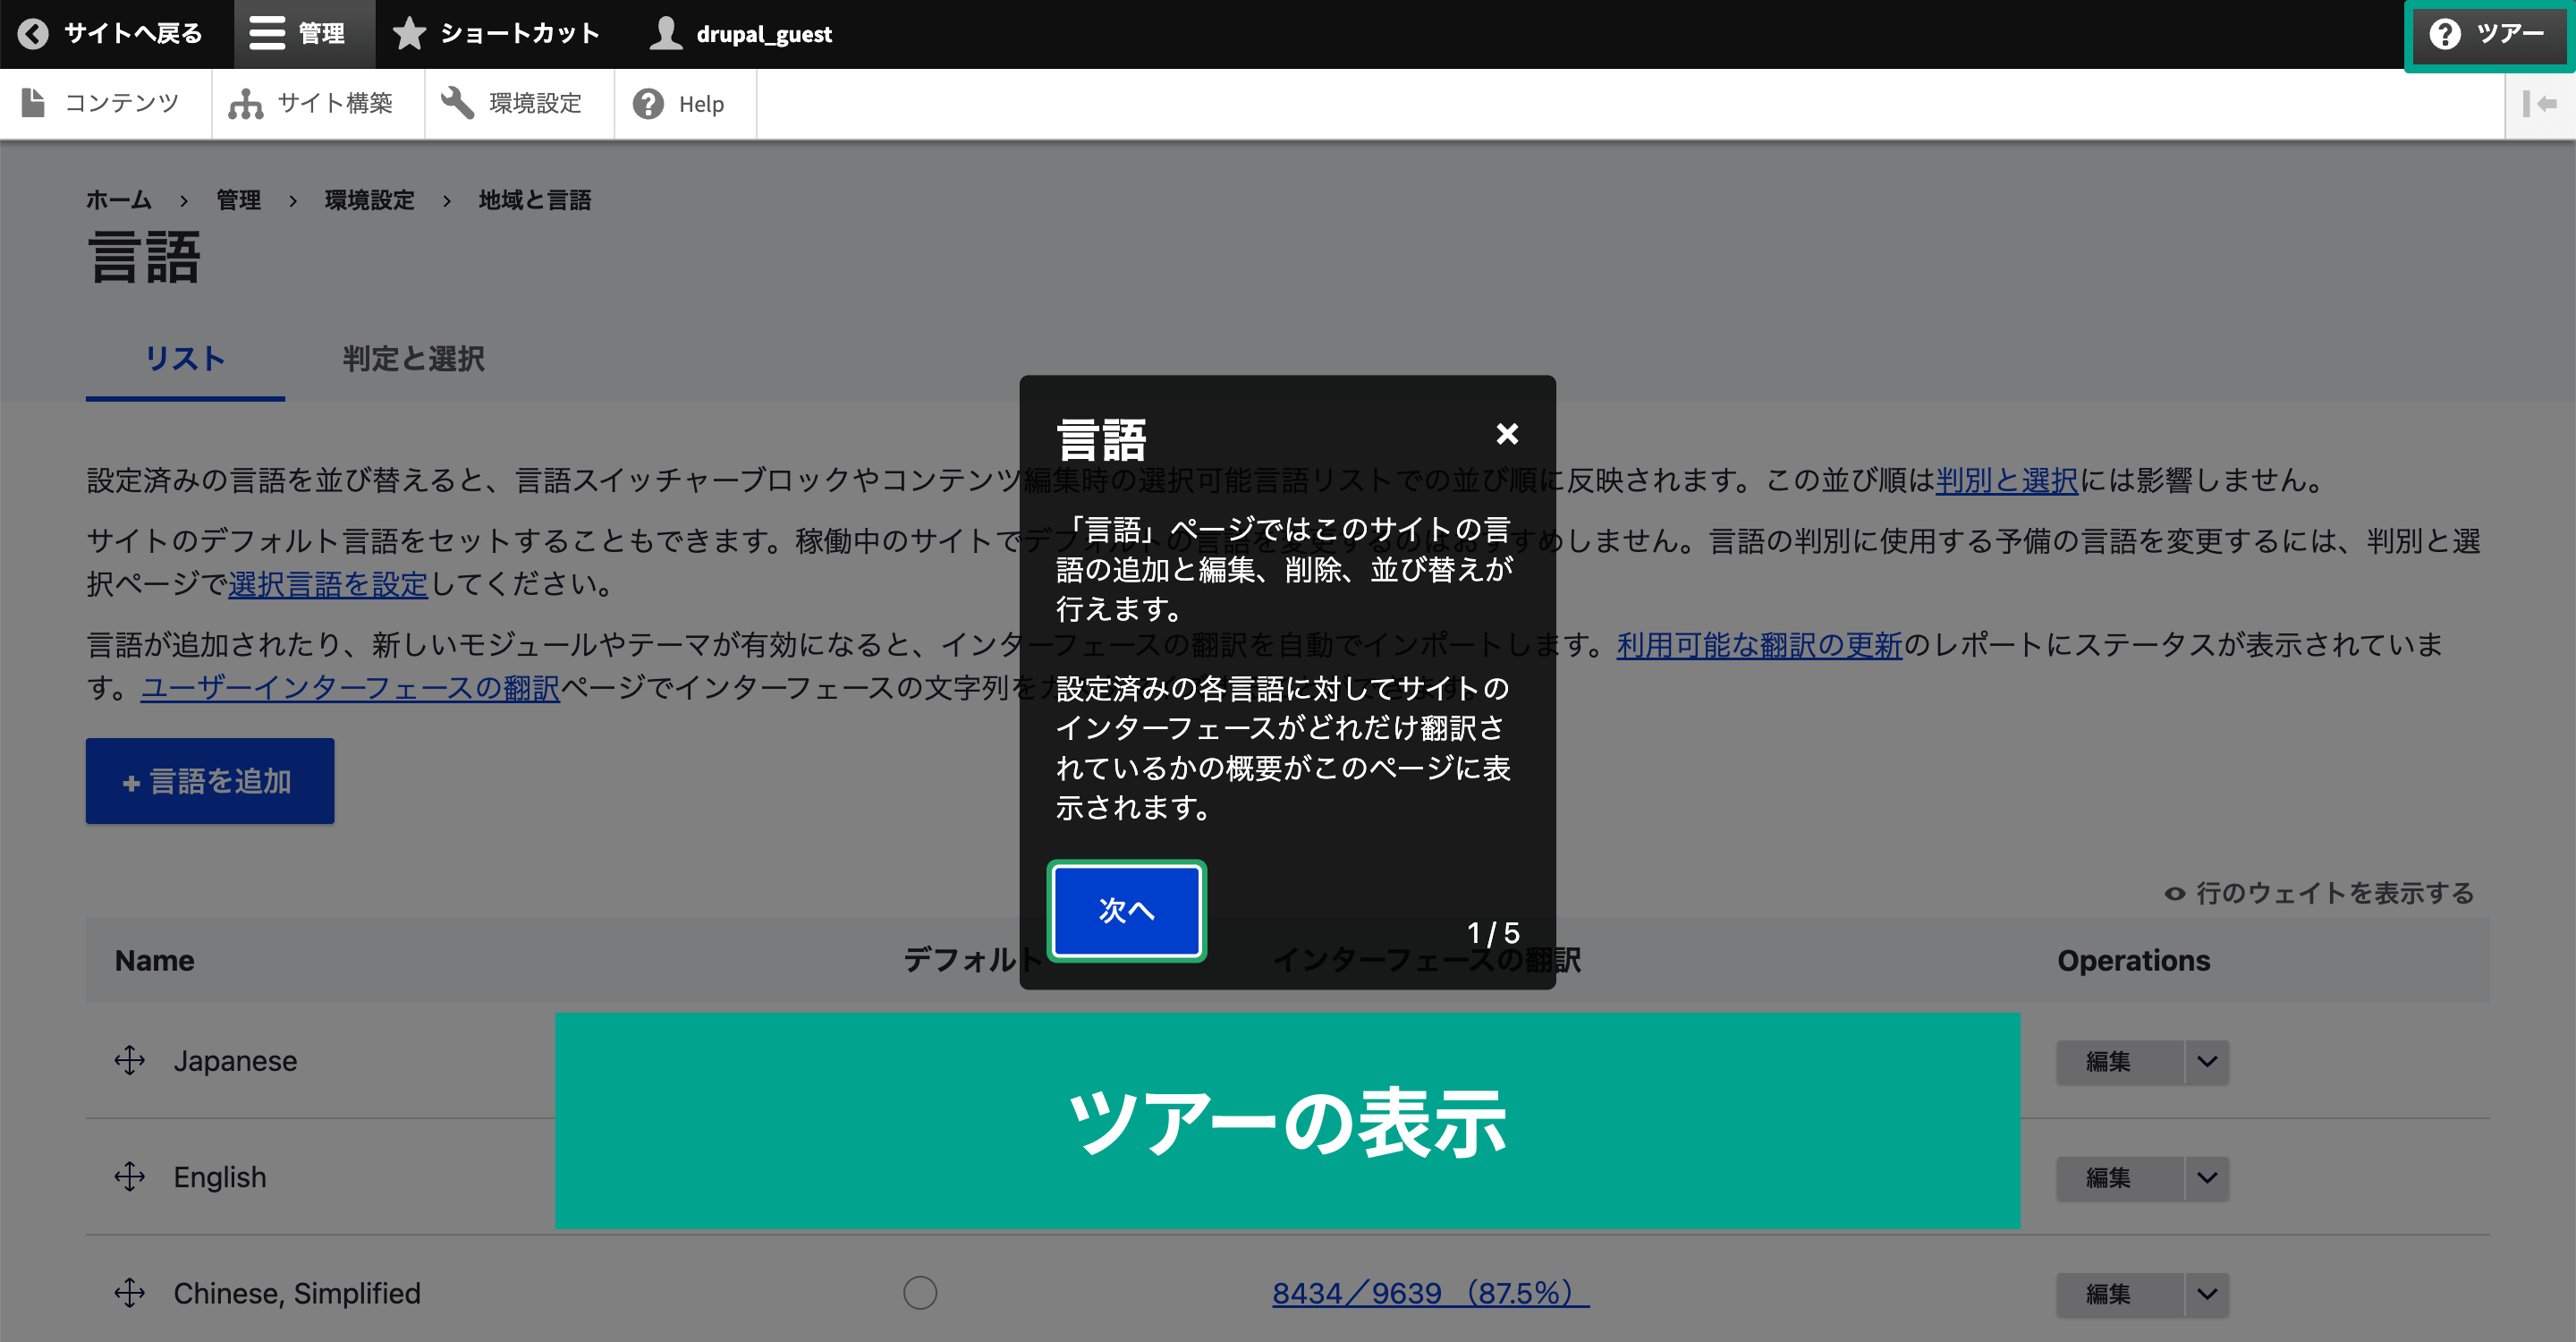Image resolution: width=2576 pixels, height=1342 pixels.
Task: Click the 1 / 5 tour step counter
Action: click(1493, 933)
